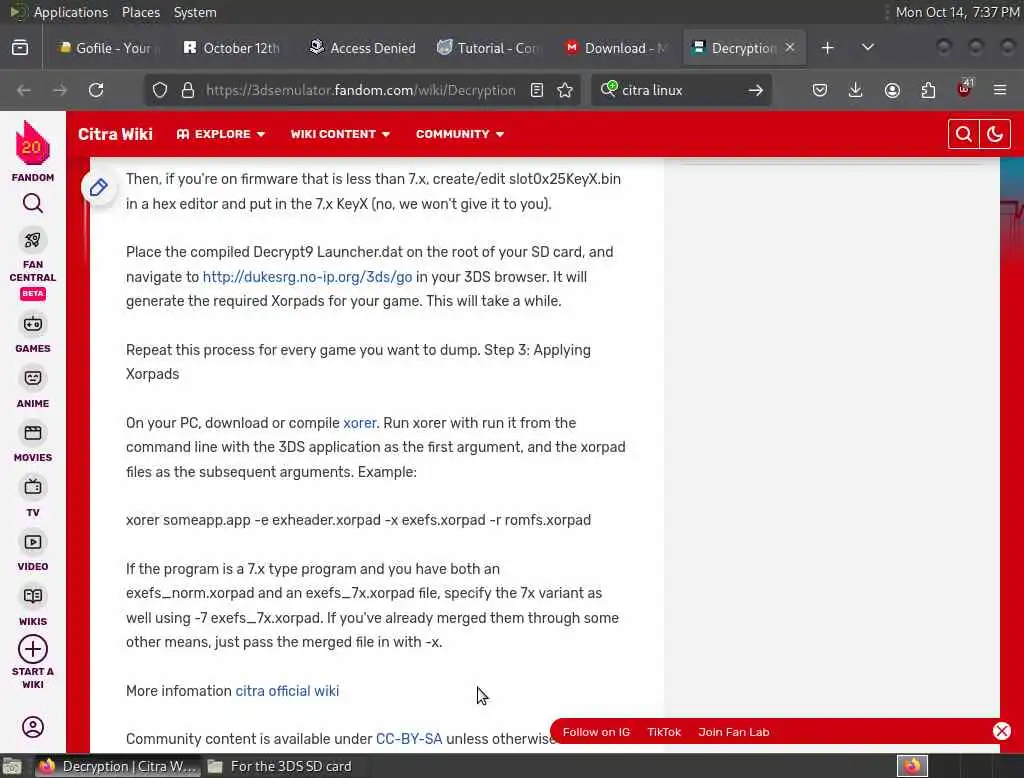
Task: Click Join Fan Lab link
Action: click(x=733, y=732)
